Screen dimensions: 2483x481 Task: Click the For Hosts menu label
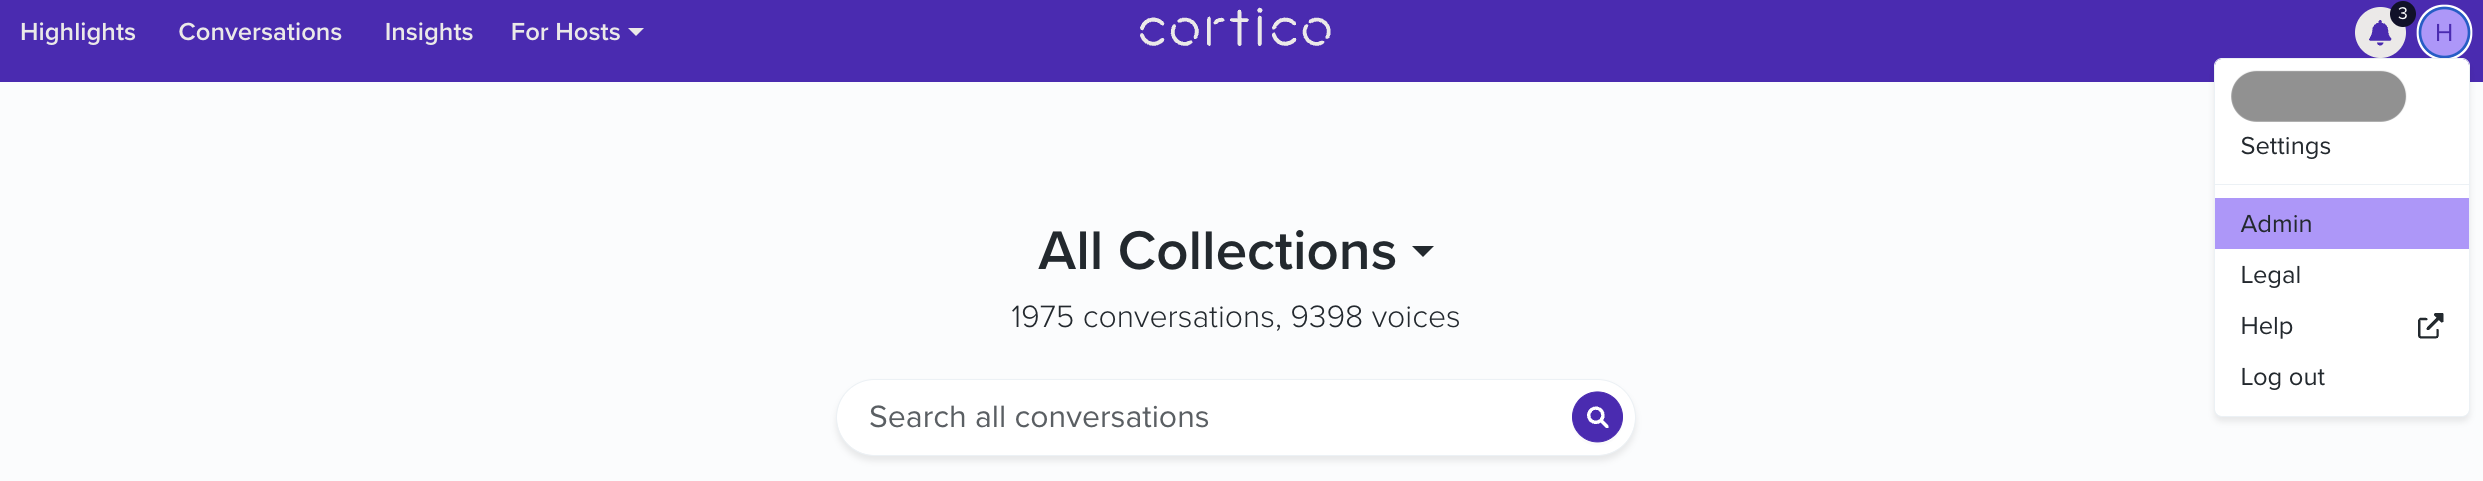[x=565, y=32]
